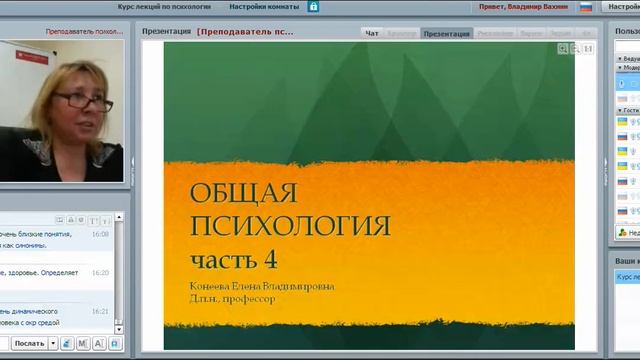Click the chat scrollbar up arrow
This screenshot has height=360, width=640.
pos(119,217)
